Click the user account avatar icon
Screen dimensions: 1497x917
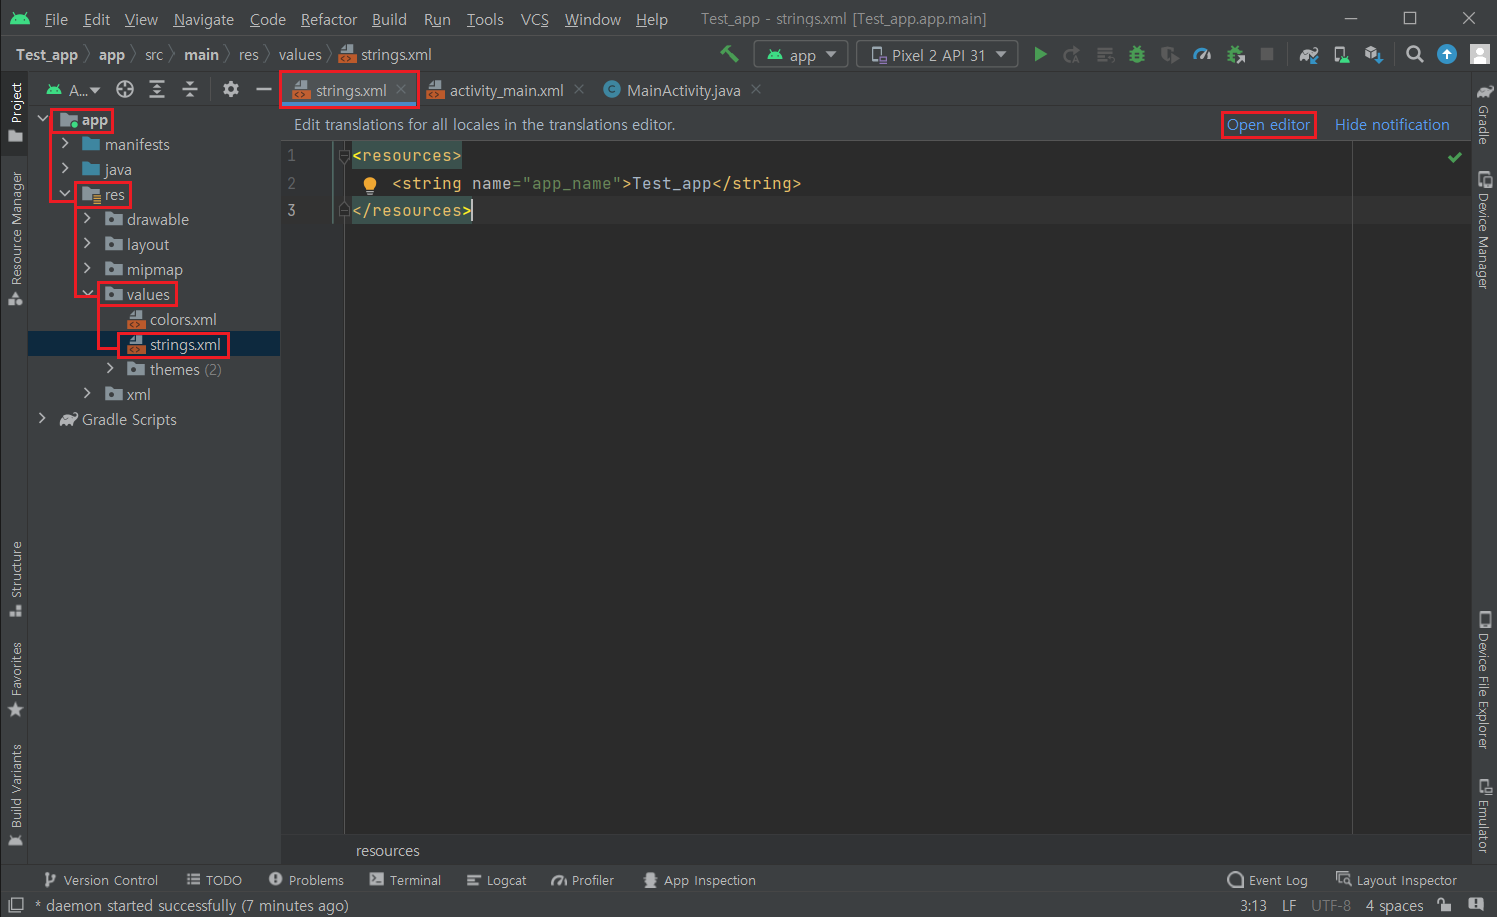coord(1480,54)
